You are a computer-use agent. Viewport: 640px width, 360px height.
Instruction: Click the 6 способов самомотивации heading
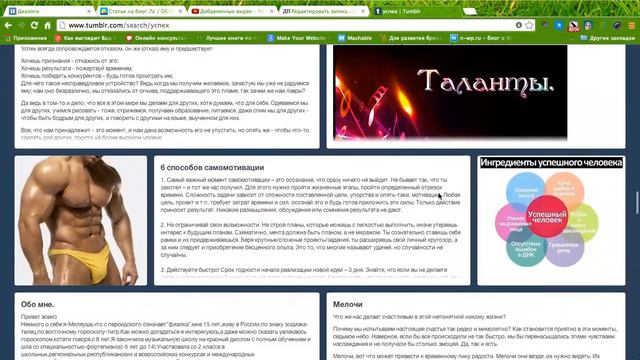[x=212, y=167]
